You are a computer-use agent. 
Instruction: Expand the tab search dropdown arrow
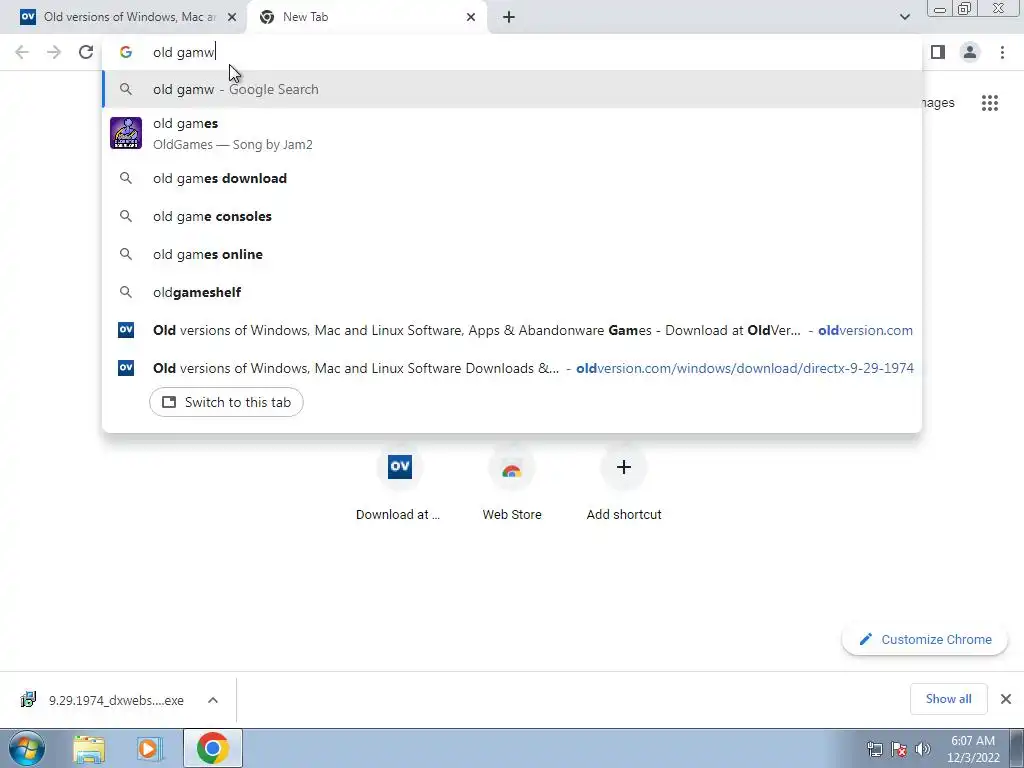(x=904, y=17)
